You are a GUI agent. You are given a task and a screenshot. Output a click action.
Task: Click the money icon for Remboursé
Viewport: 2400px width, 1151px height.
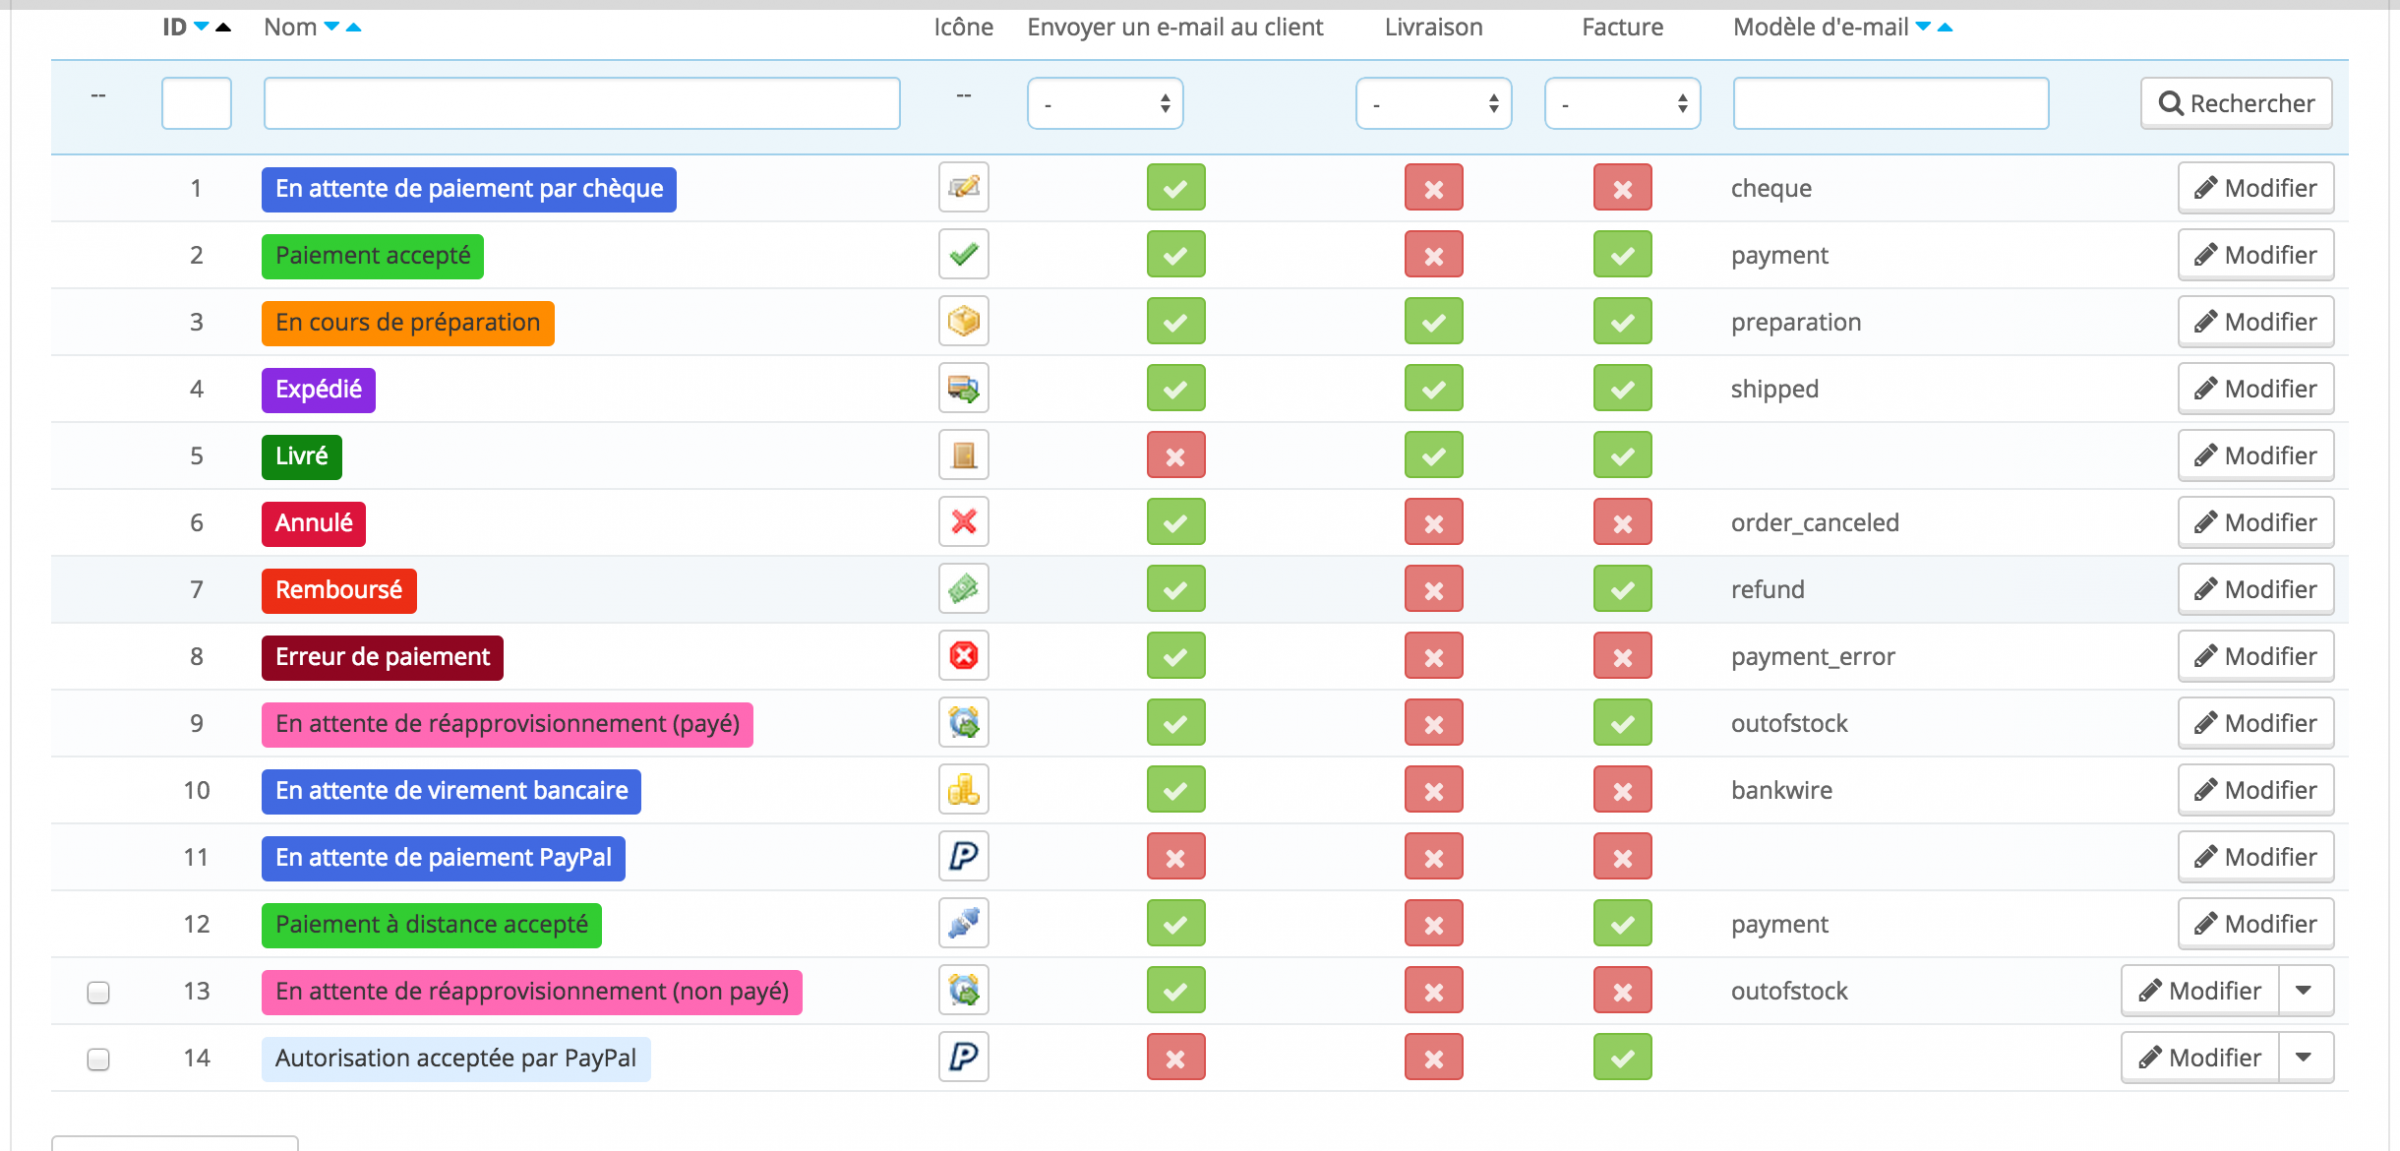point(963,589)
